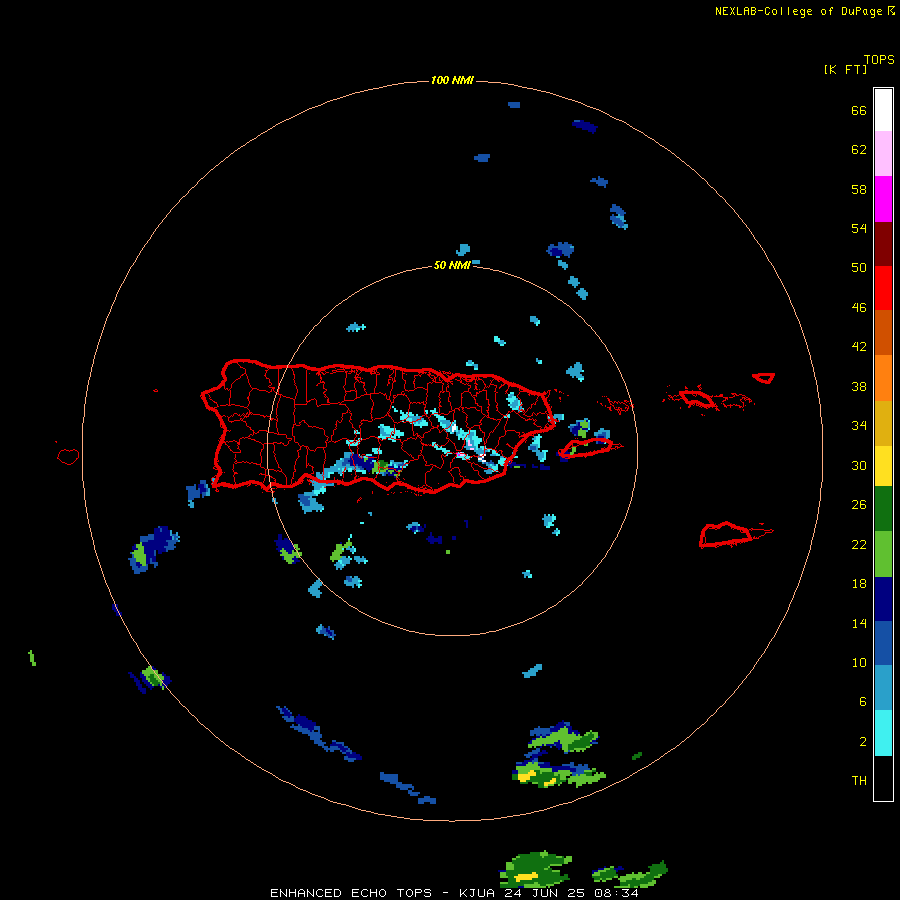Pick the light blue 6-10 kft swatch
Viewport: 900px width, 900px height.
tap(883, 687)
